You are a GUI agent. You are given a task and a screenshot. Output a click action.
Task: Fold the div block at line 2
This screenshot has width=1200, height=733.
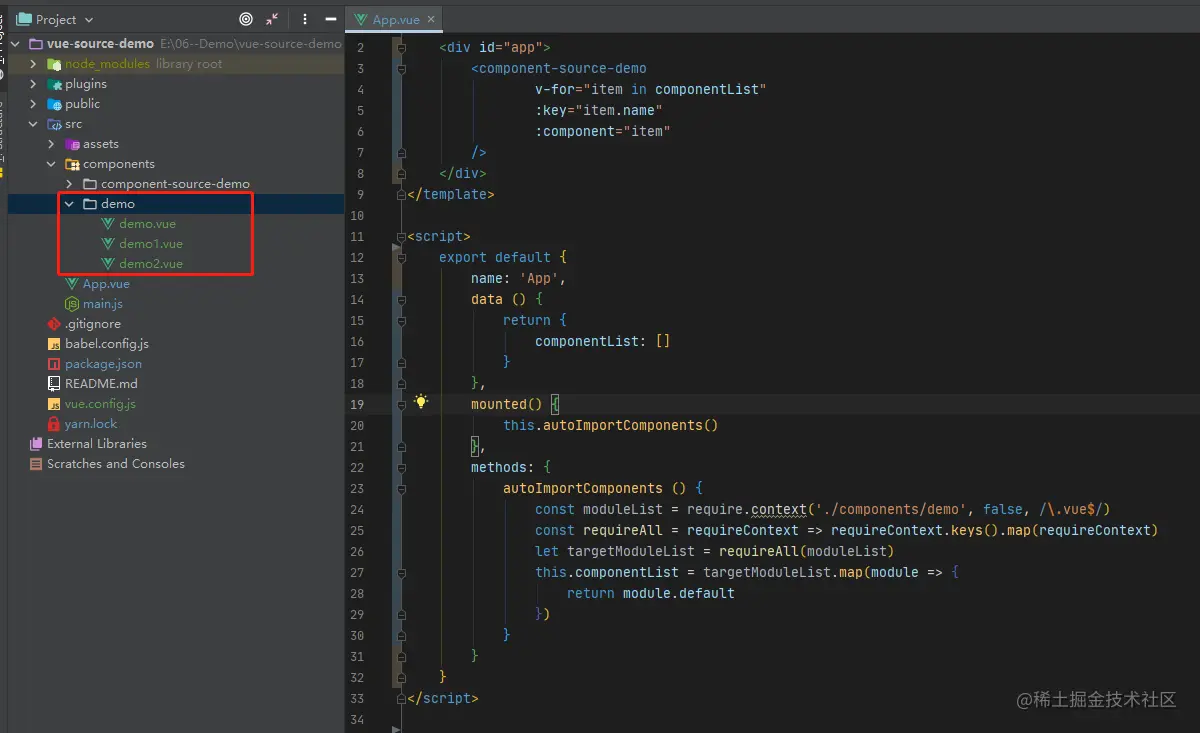point(401,47)
